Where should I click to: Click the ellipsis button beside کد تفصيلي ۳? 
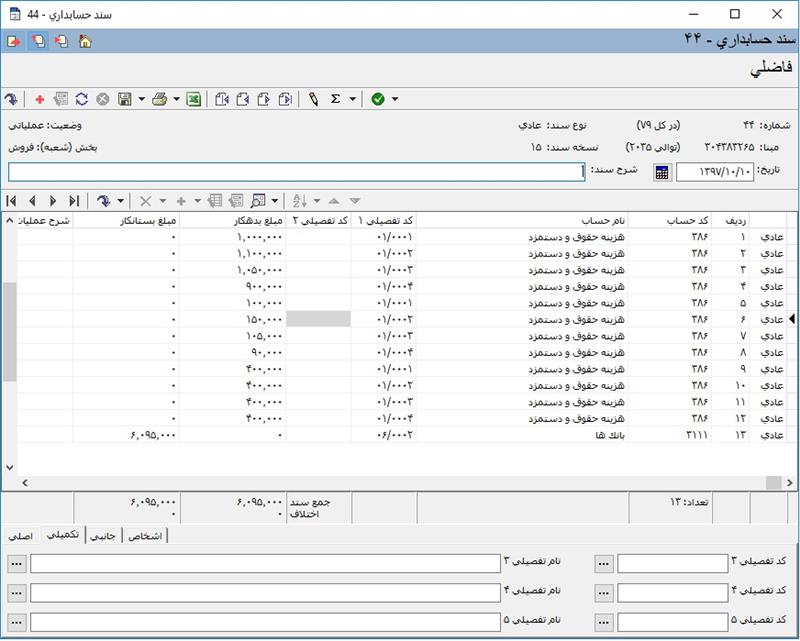pos(603,564)
